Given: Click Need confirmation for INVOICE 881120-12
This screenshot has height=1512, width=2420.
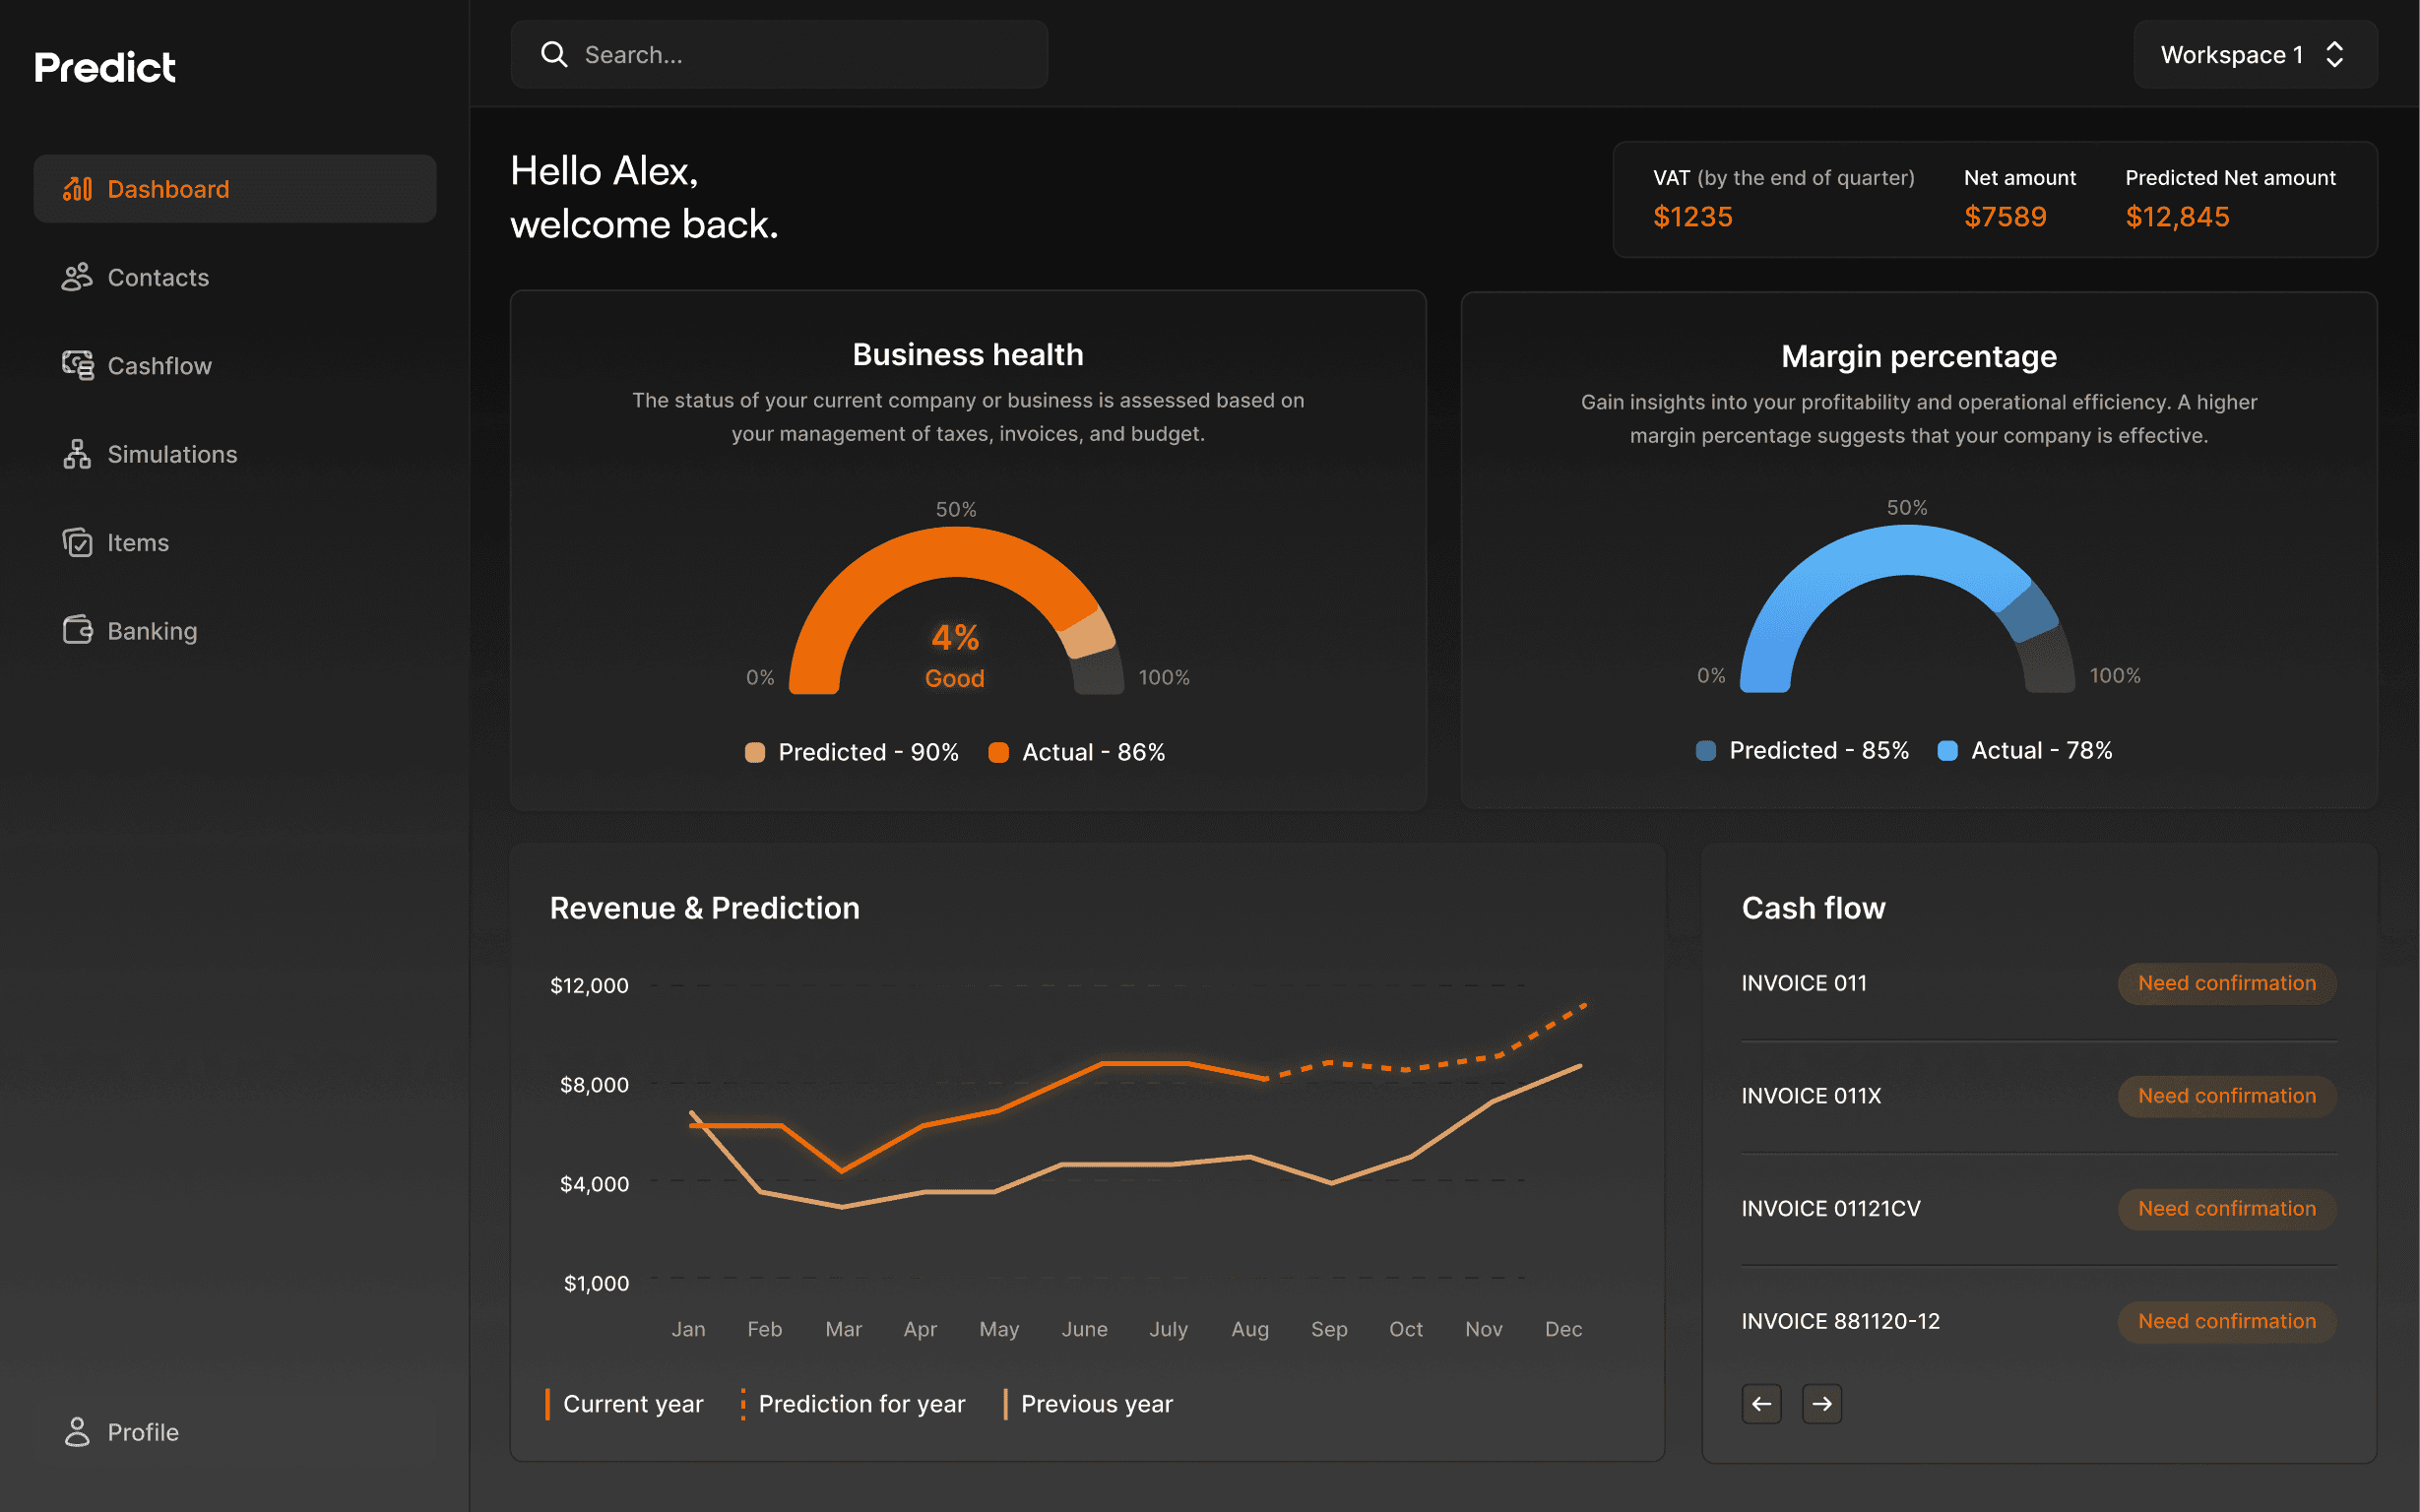Looking at the screenshot, I should (x=2226, y=1321).
